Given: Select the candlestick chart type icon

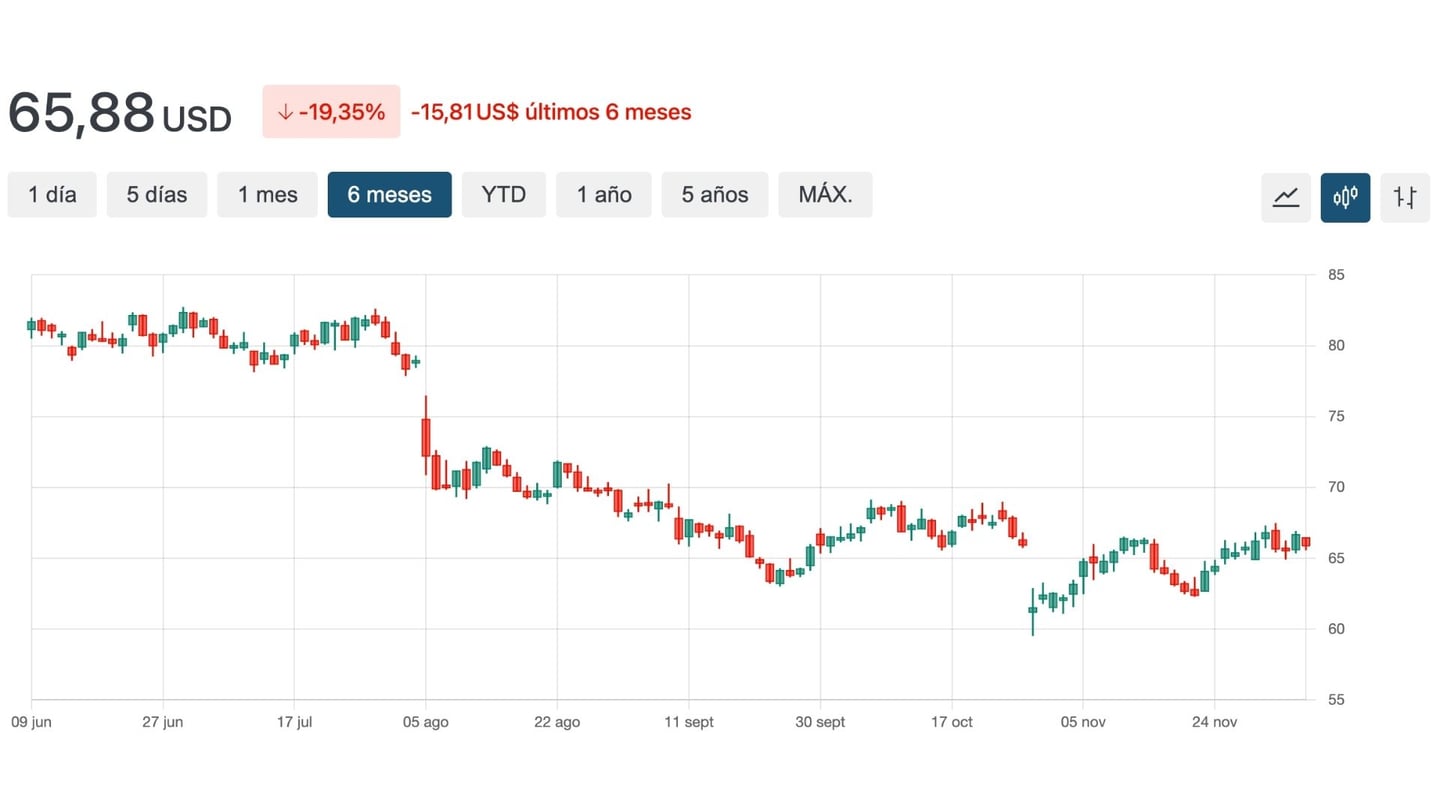Looking at the screenshot, I should [x=1345, y=197].
